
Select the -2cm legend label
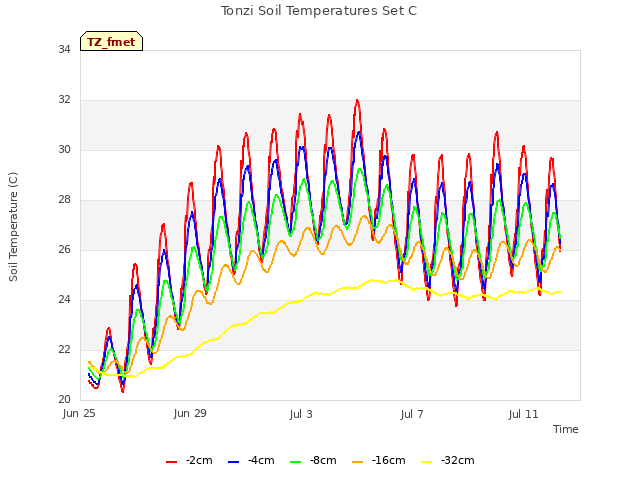(199, 460)
